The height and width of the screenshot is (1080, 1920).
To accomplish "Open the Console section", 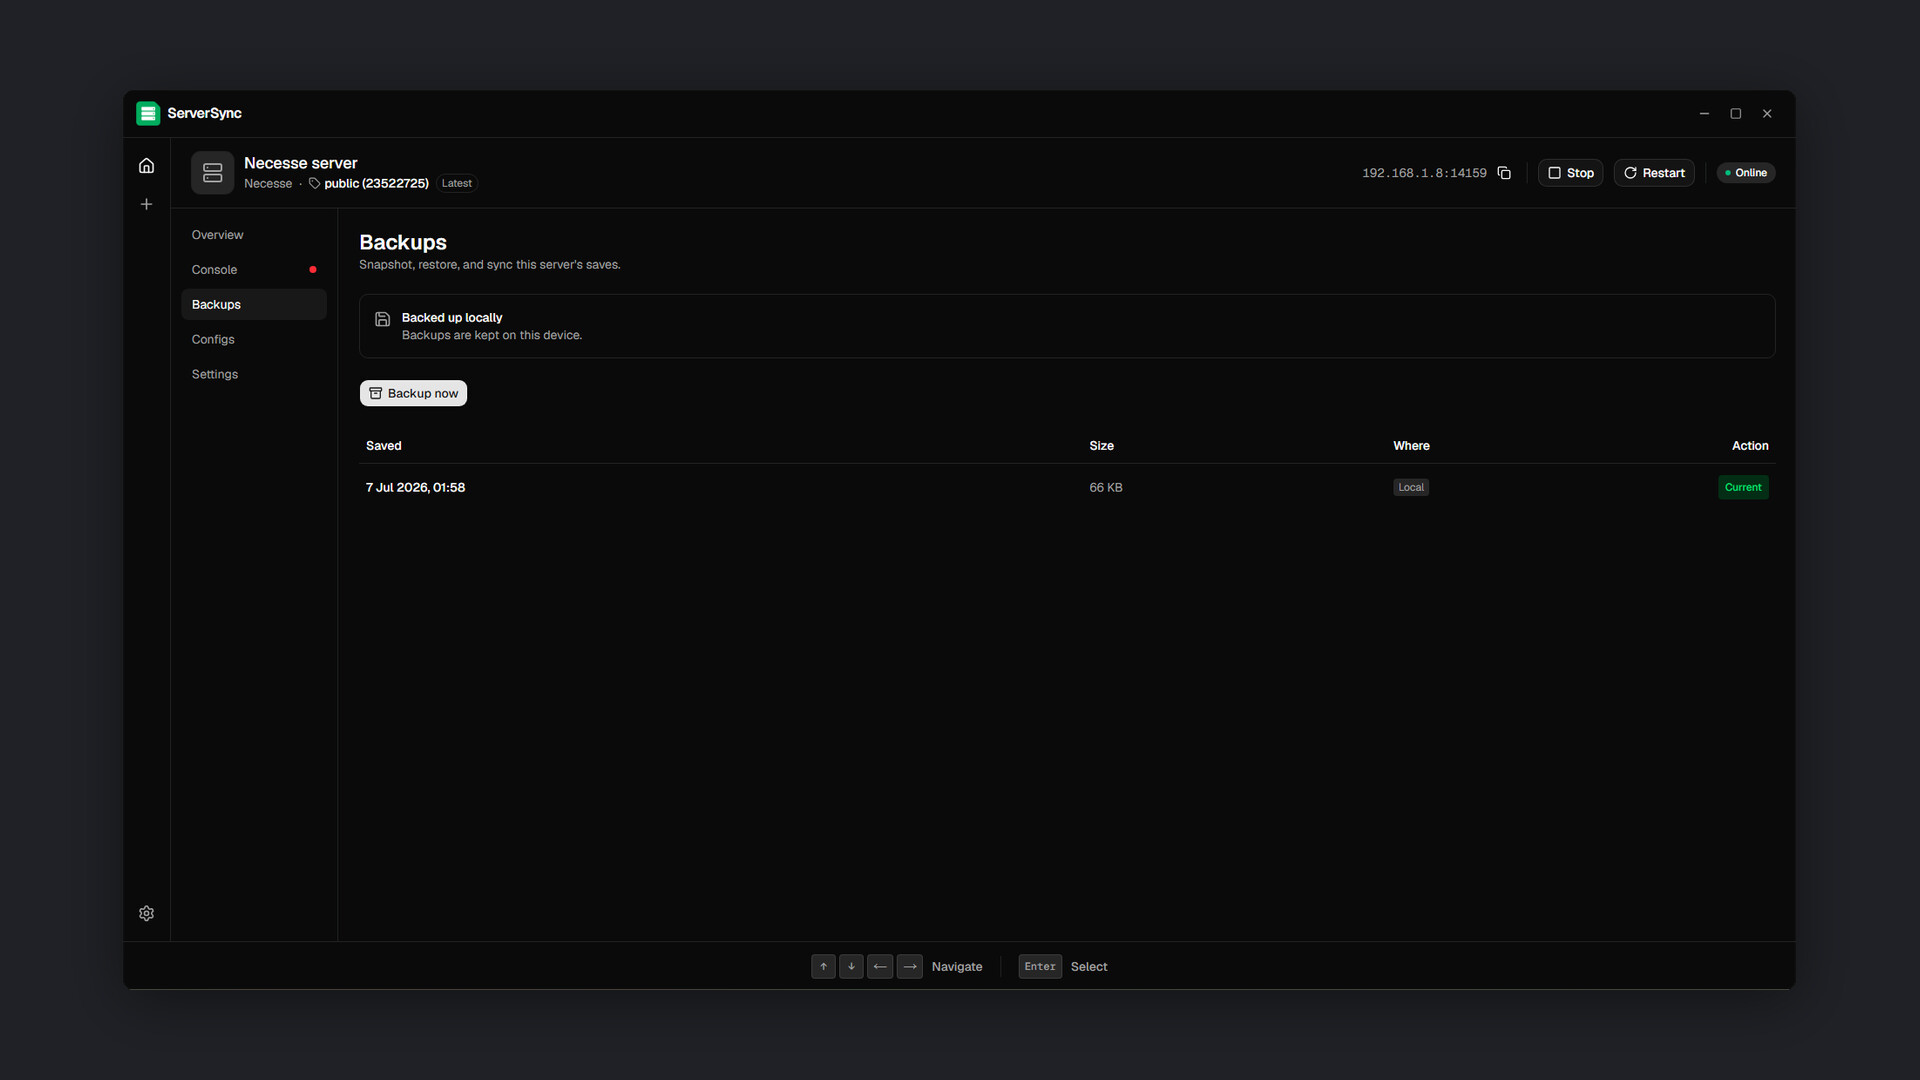I will (x=253, y=270).
